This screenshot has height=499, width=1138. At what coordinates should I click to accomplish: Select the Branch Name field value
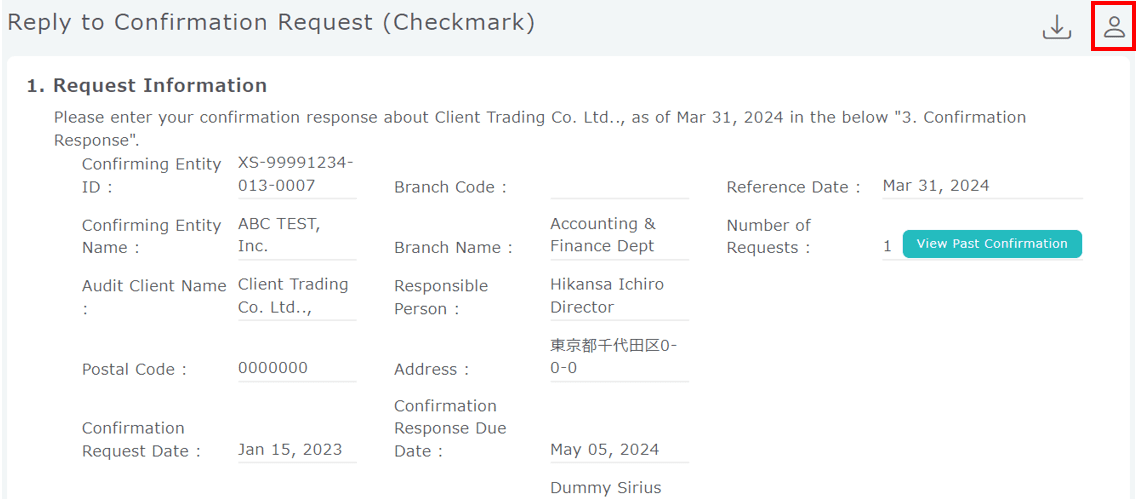click(619, 235)
